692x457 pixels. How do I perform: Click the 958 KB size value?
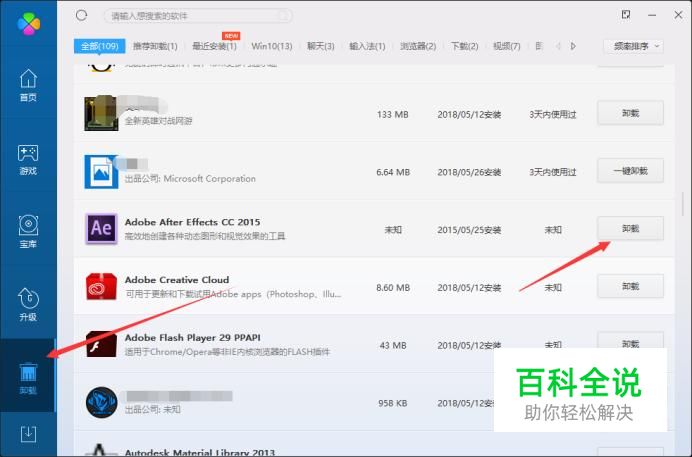(393, 403)
